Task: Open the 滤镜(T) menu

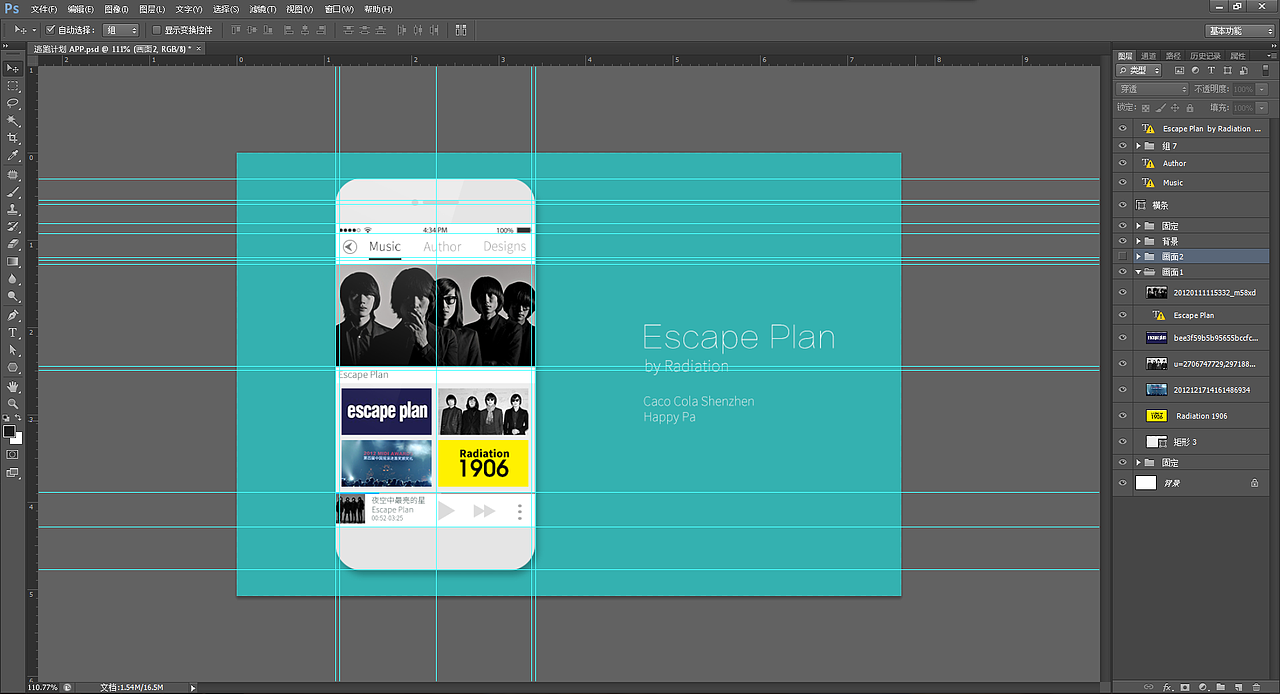Action: pyautogui.click(x=263, y=9)
